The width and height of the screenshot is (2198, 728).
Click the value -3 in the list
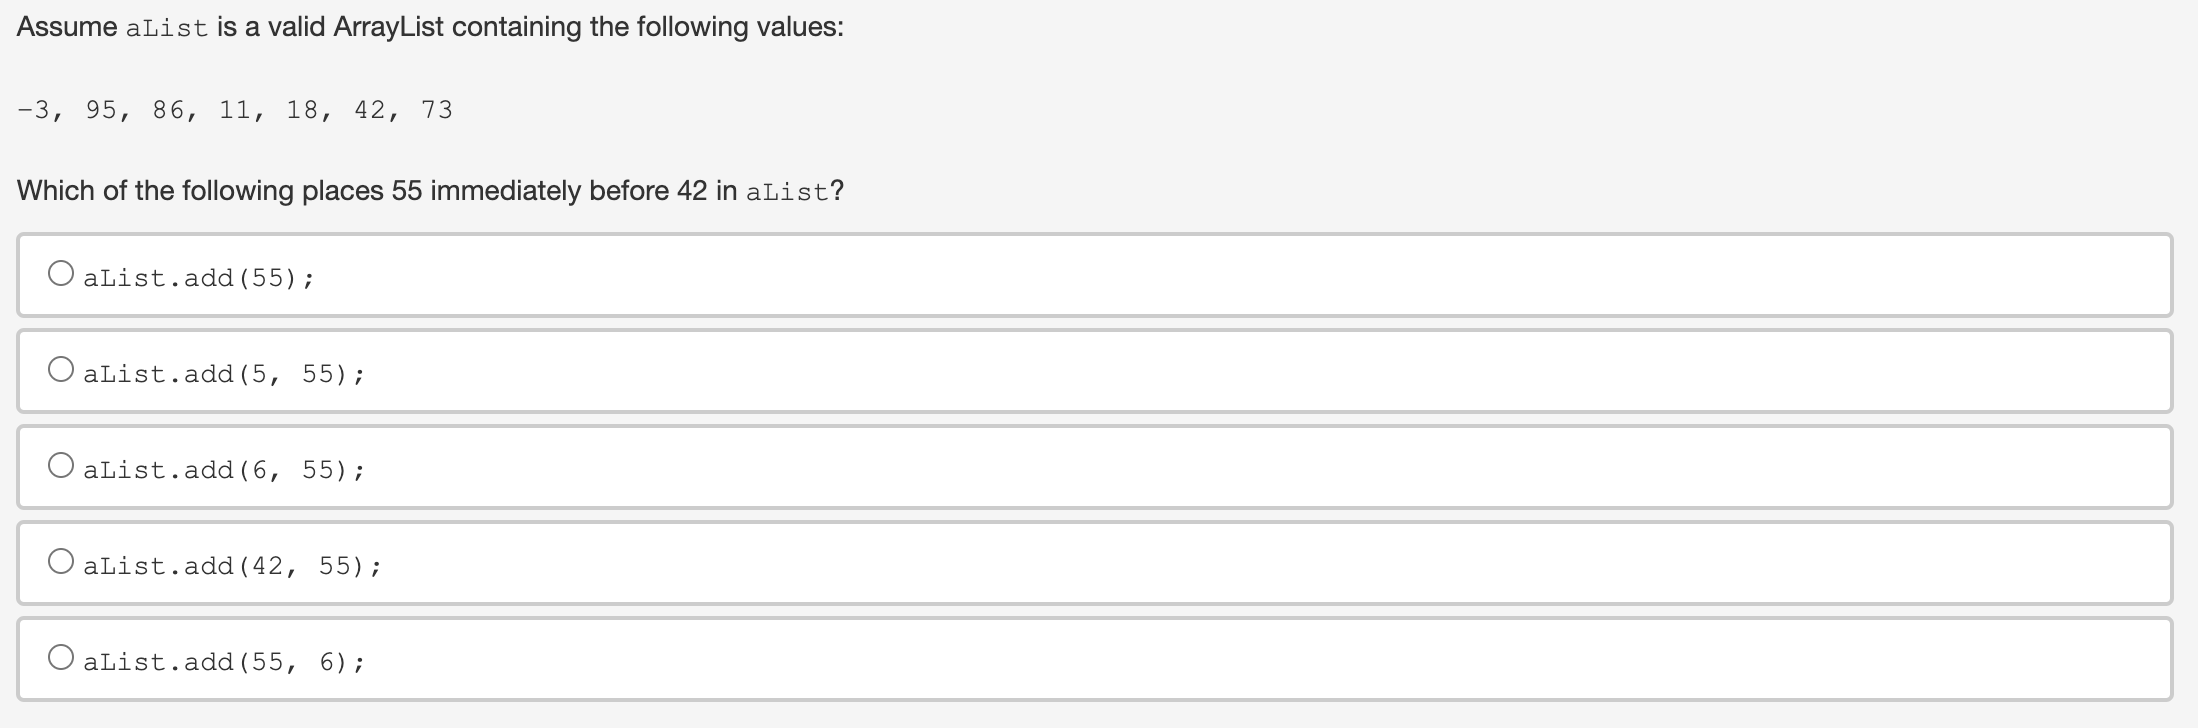pos(34,110)
